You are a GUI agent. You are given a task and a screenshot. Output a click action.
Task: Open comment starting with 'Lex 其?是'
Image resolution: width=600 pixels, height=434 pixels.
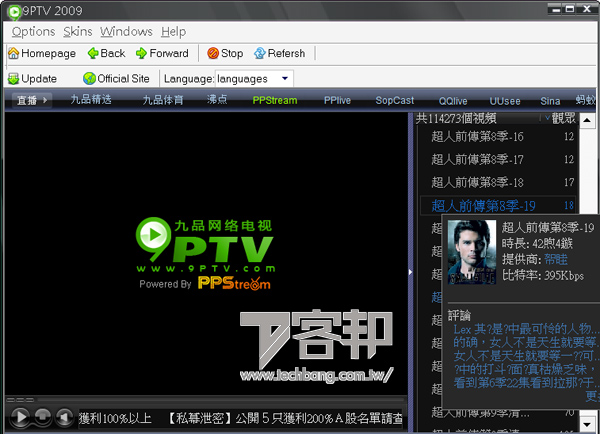[526, 329]
